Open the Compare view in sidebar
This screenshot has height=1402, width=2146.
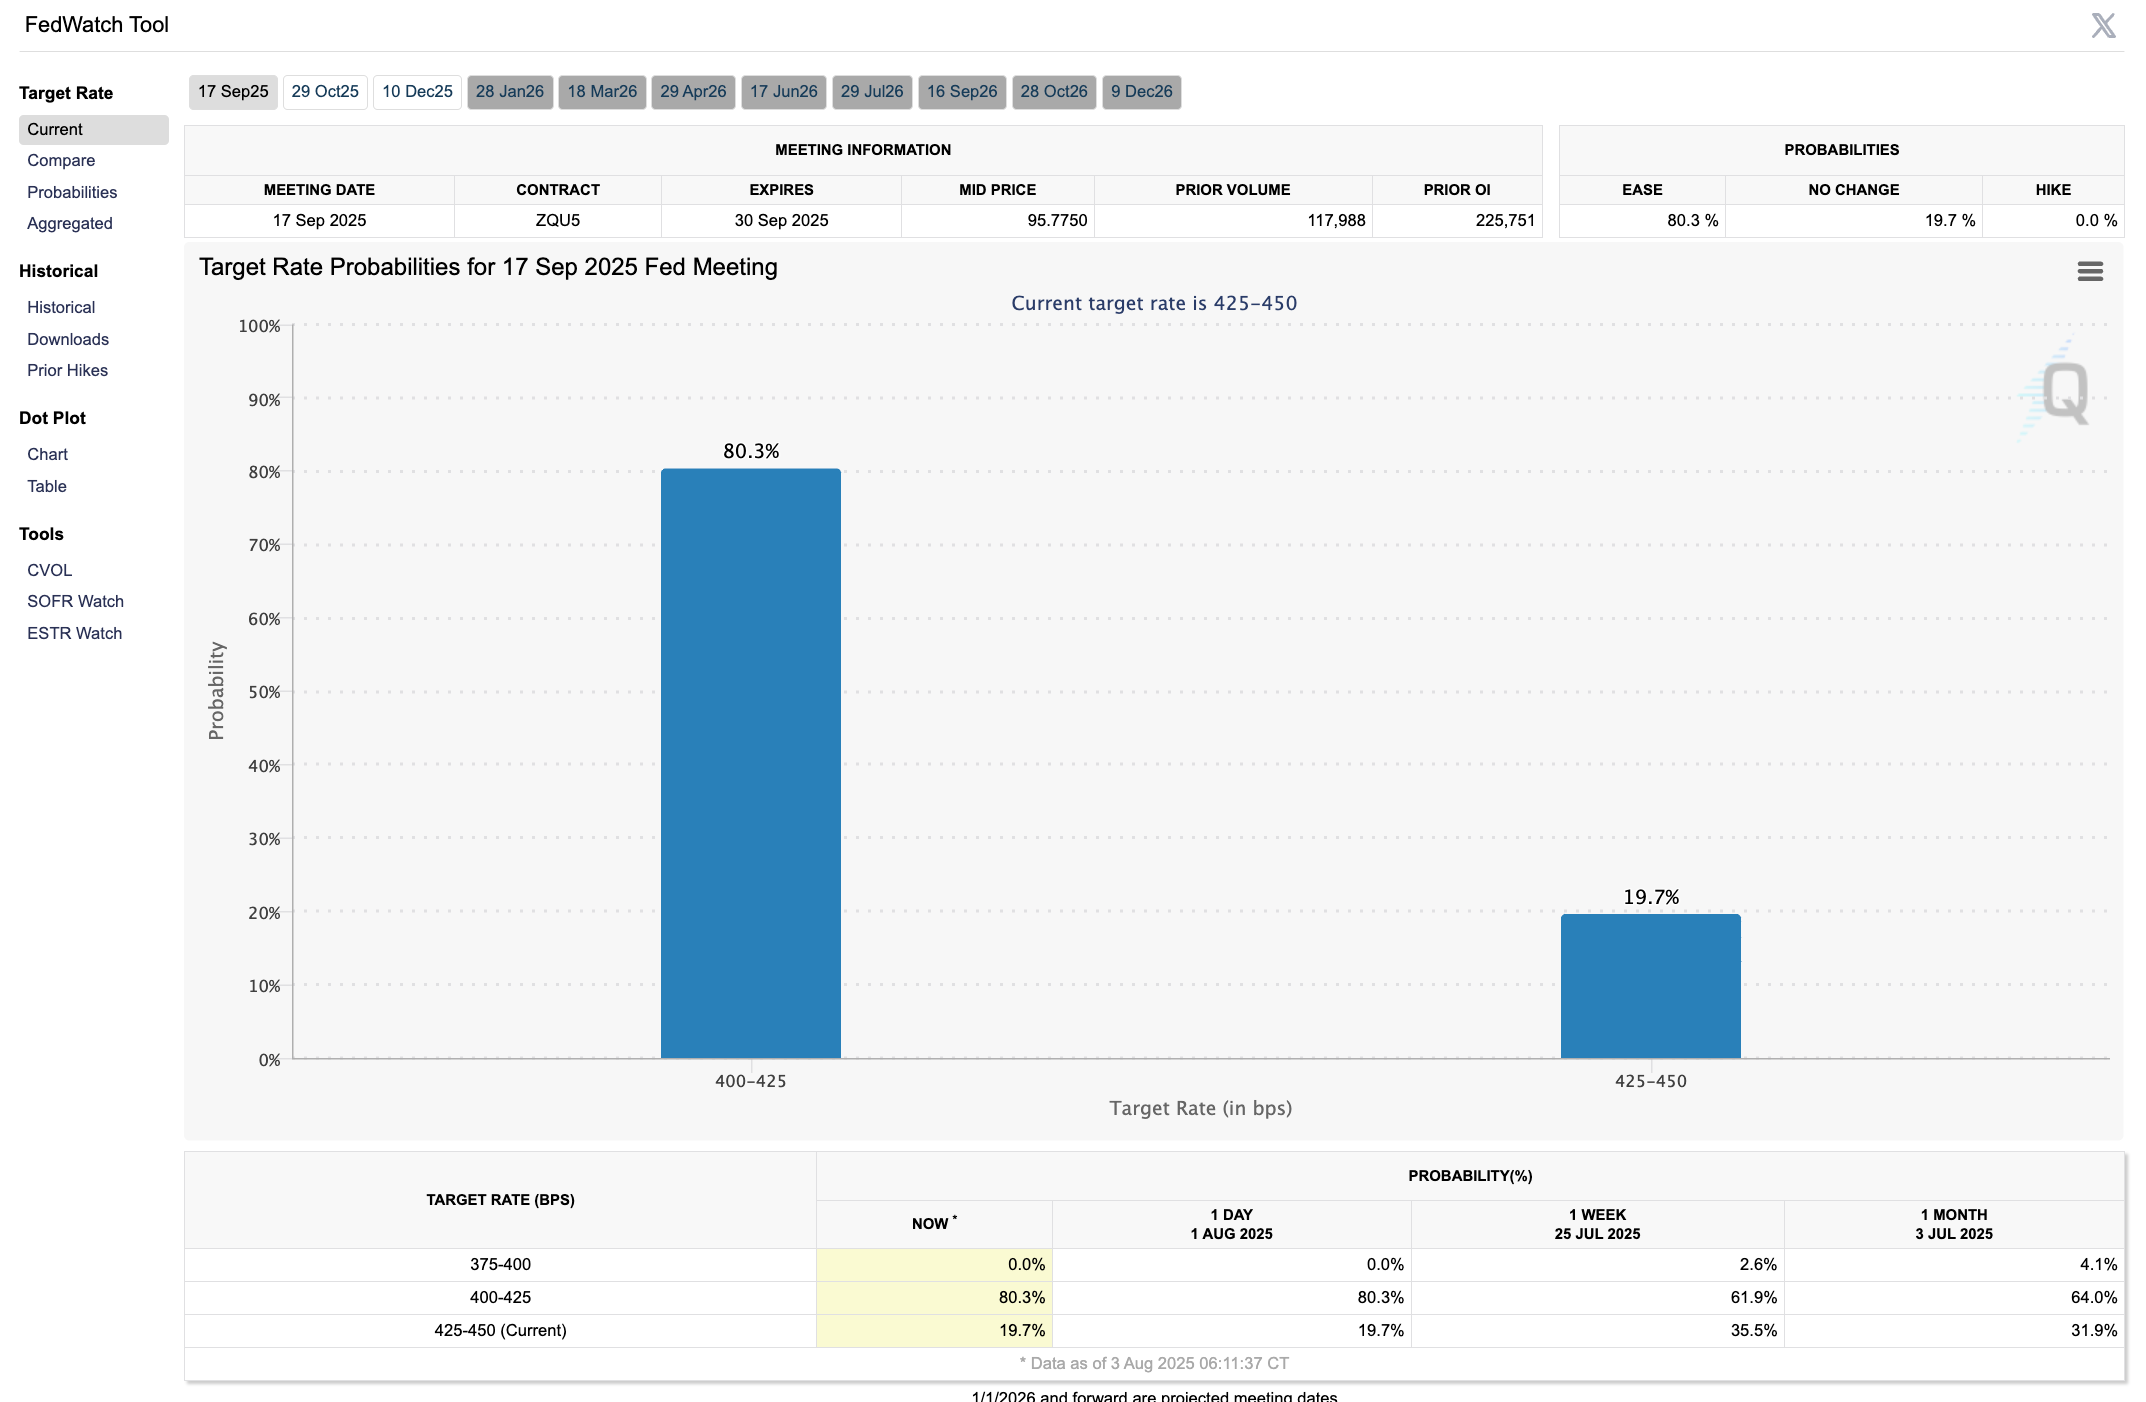pyautogui.click(x=61, y=160)
